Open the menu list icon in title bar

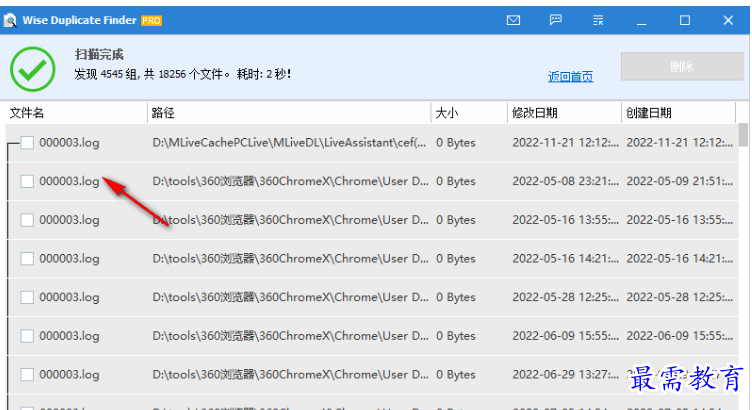(598, 20)
